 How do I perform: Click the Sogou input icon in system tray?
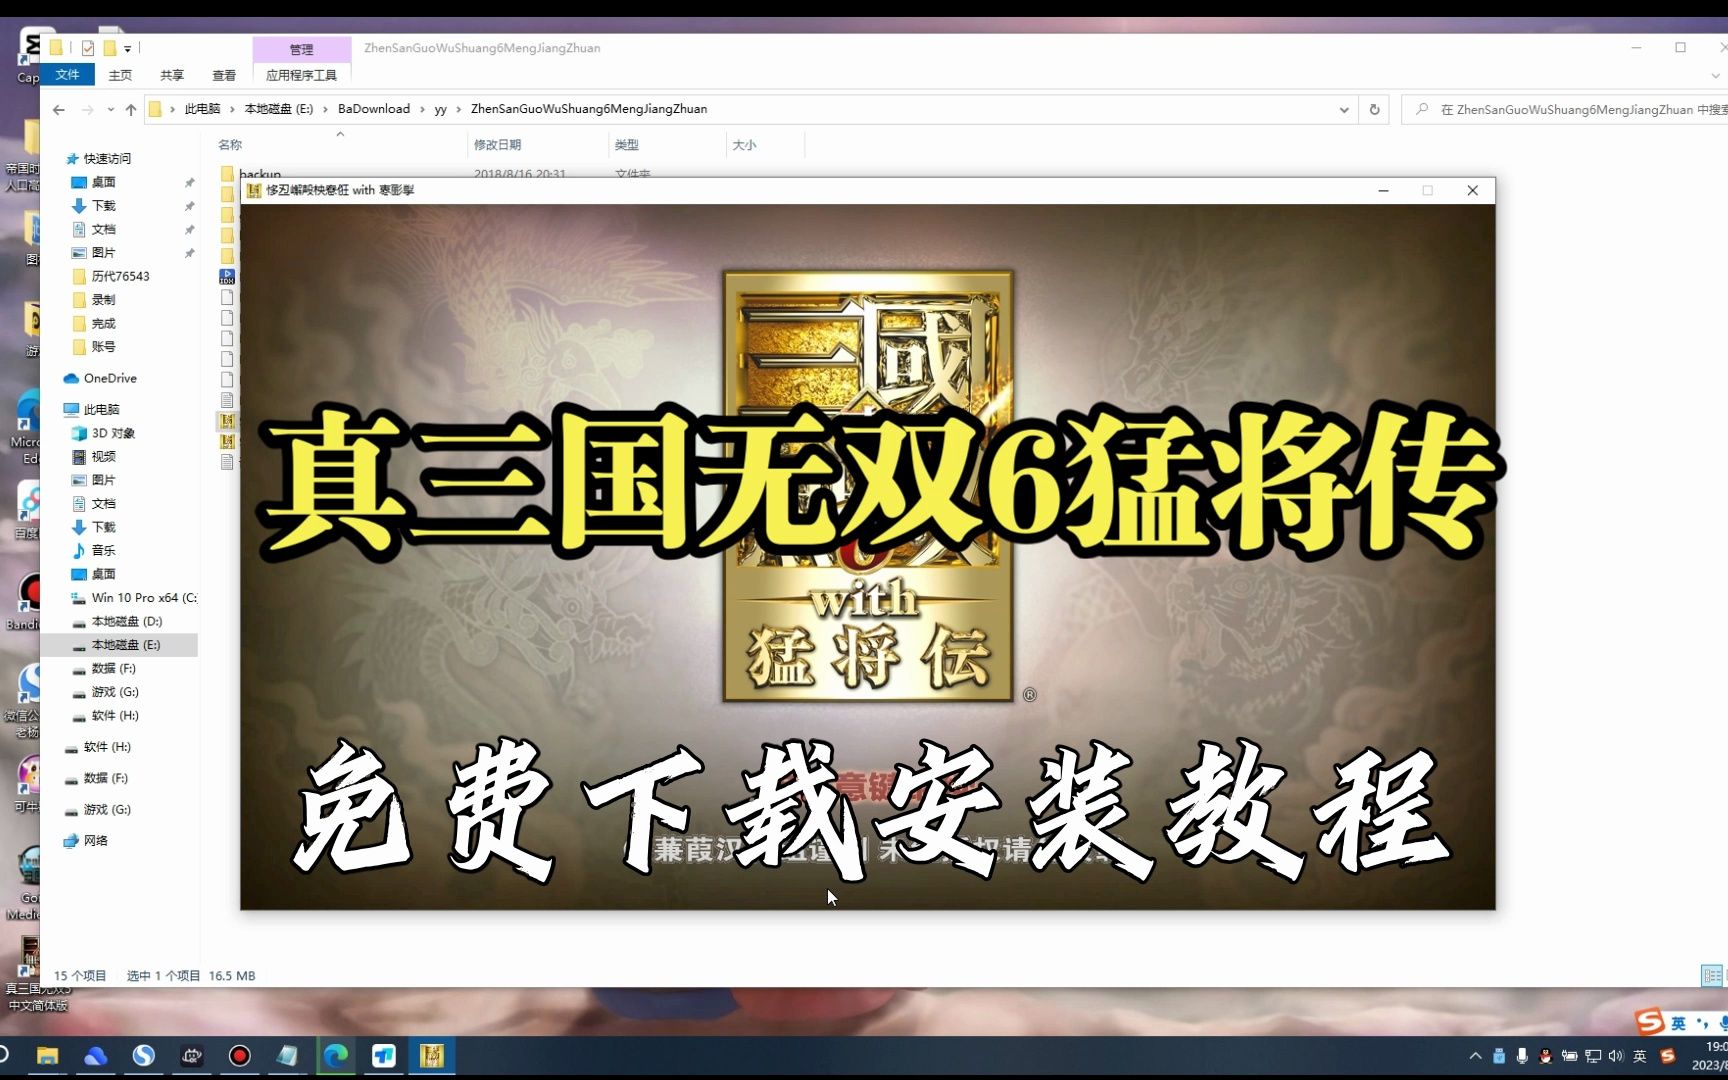1667,1056
